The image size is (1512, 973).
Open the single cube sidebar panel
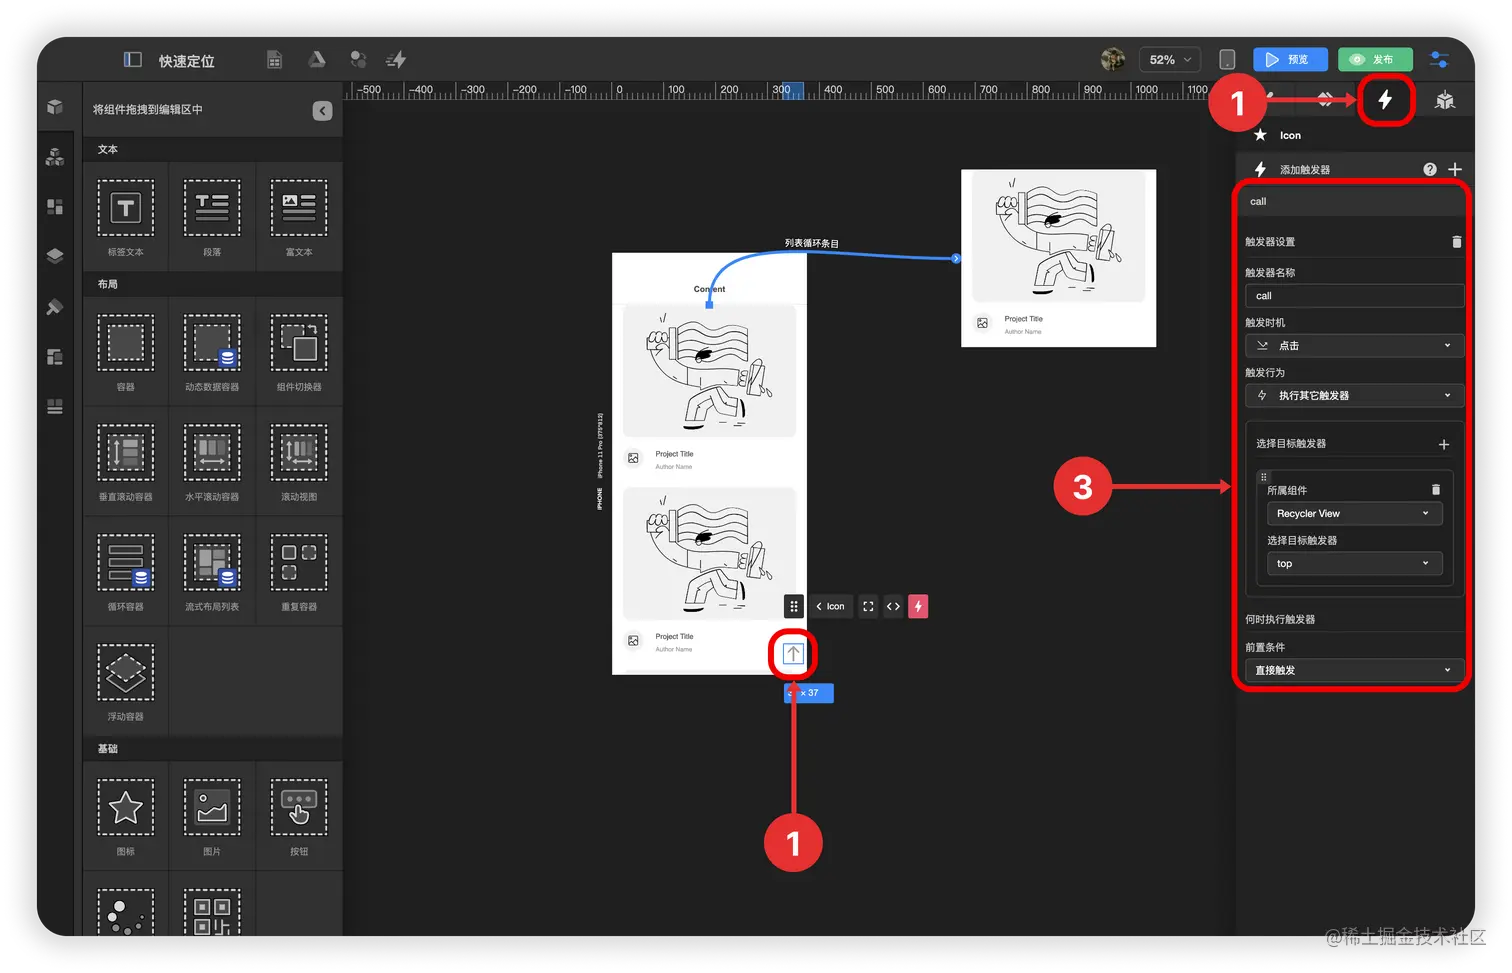click(55, 107)
